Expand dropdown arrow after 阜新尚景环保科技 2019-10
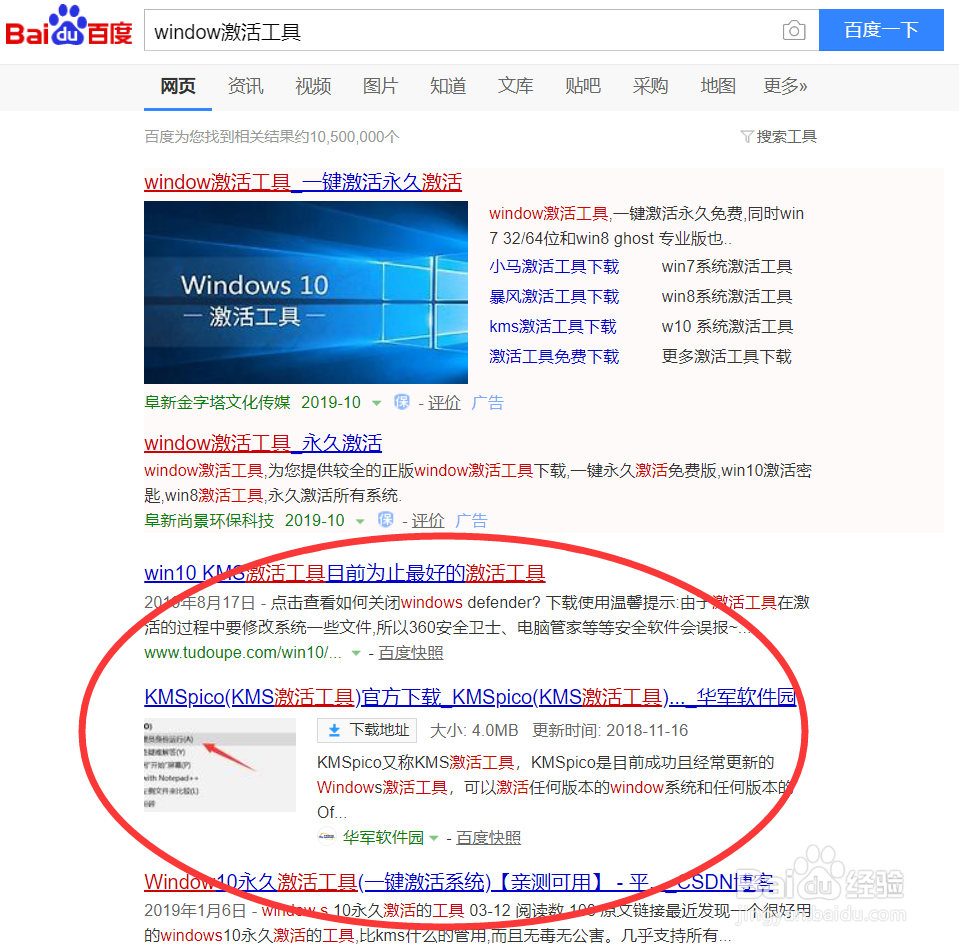This screenshot has width=959, height=947. point(360,521)
